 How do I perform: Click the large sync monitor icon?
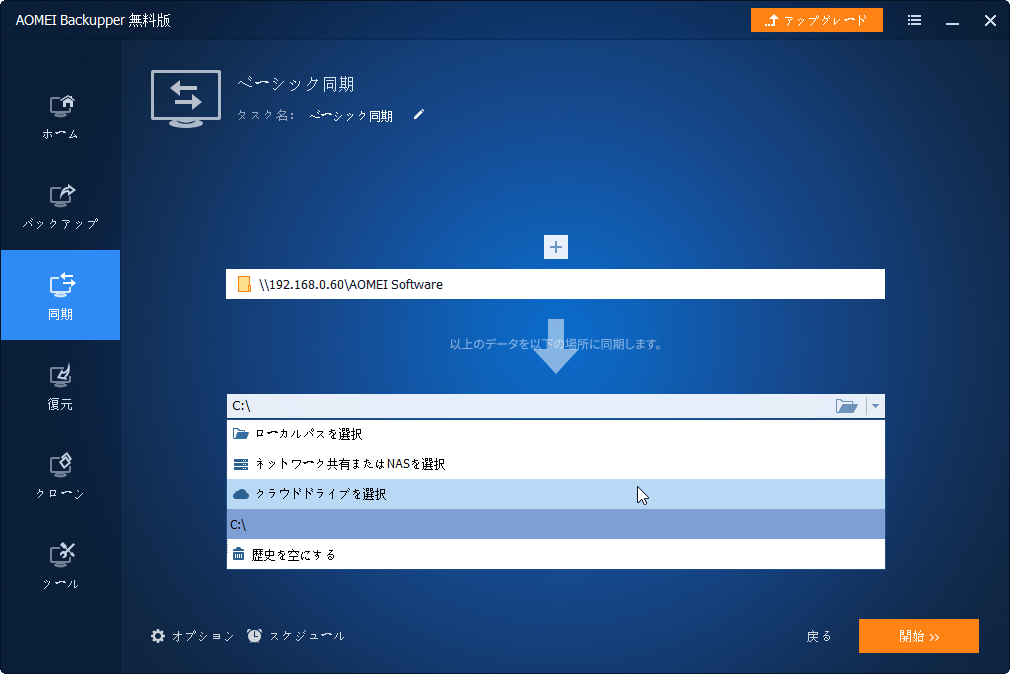(x=186, y=99)
